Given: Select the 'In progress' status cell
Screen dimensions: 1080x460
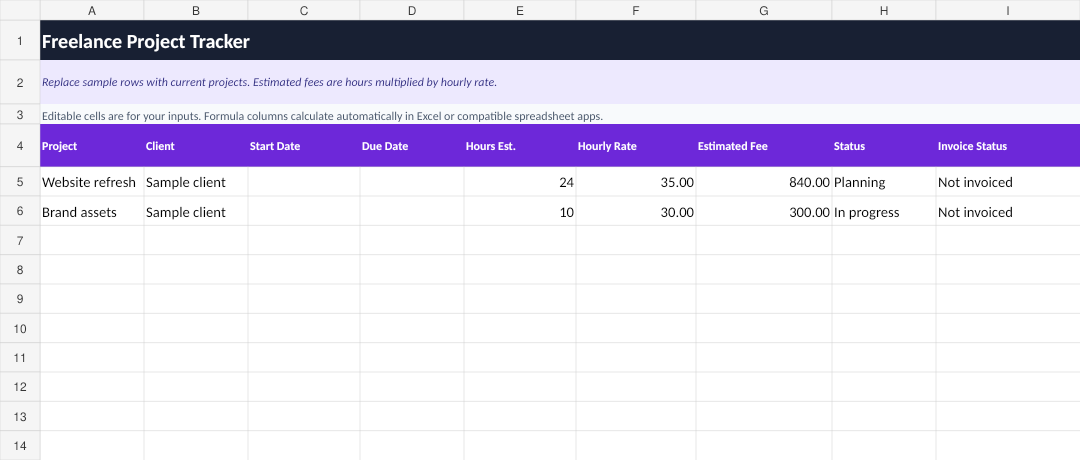Looking at the screenshot, I should [884, 211].
